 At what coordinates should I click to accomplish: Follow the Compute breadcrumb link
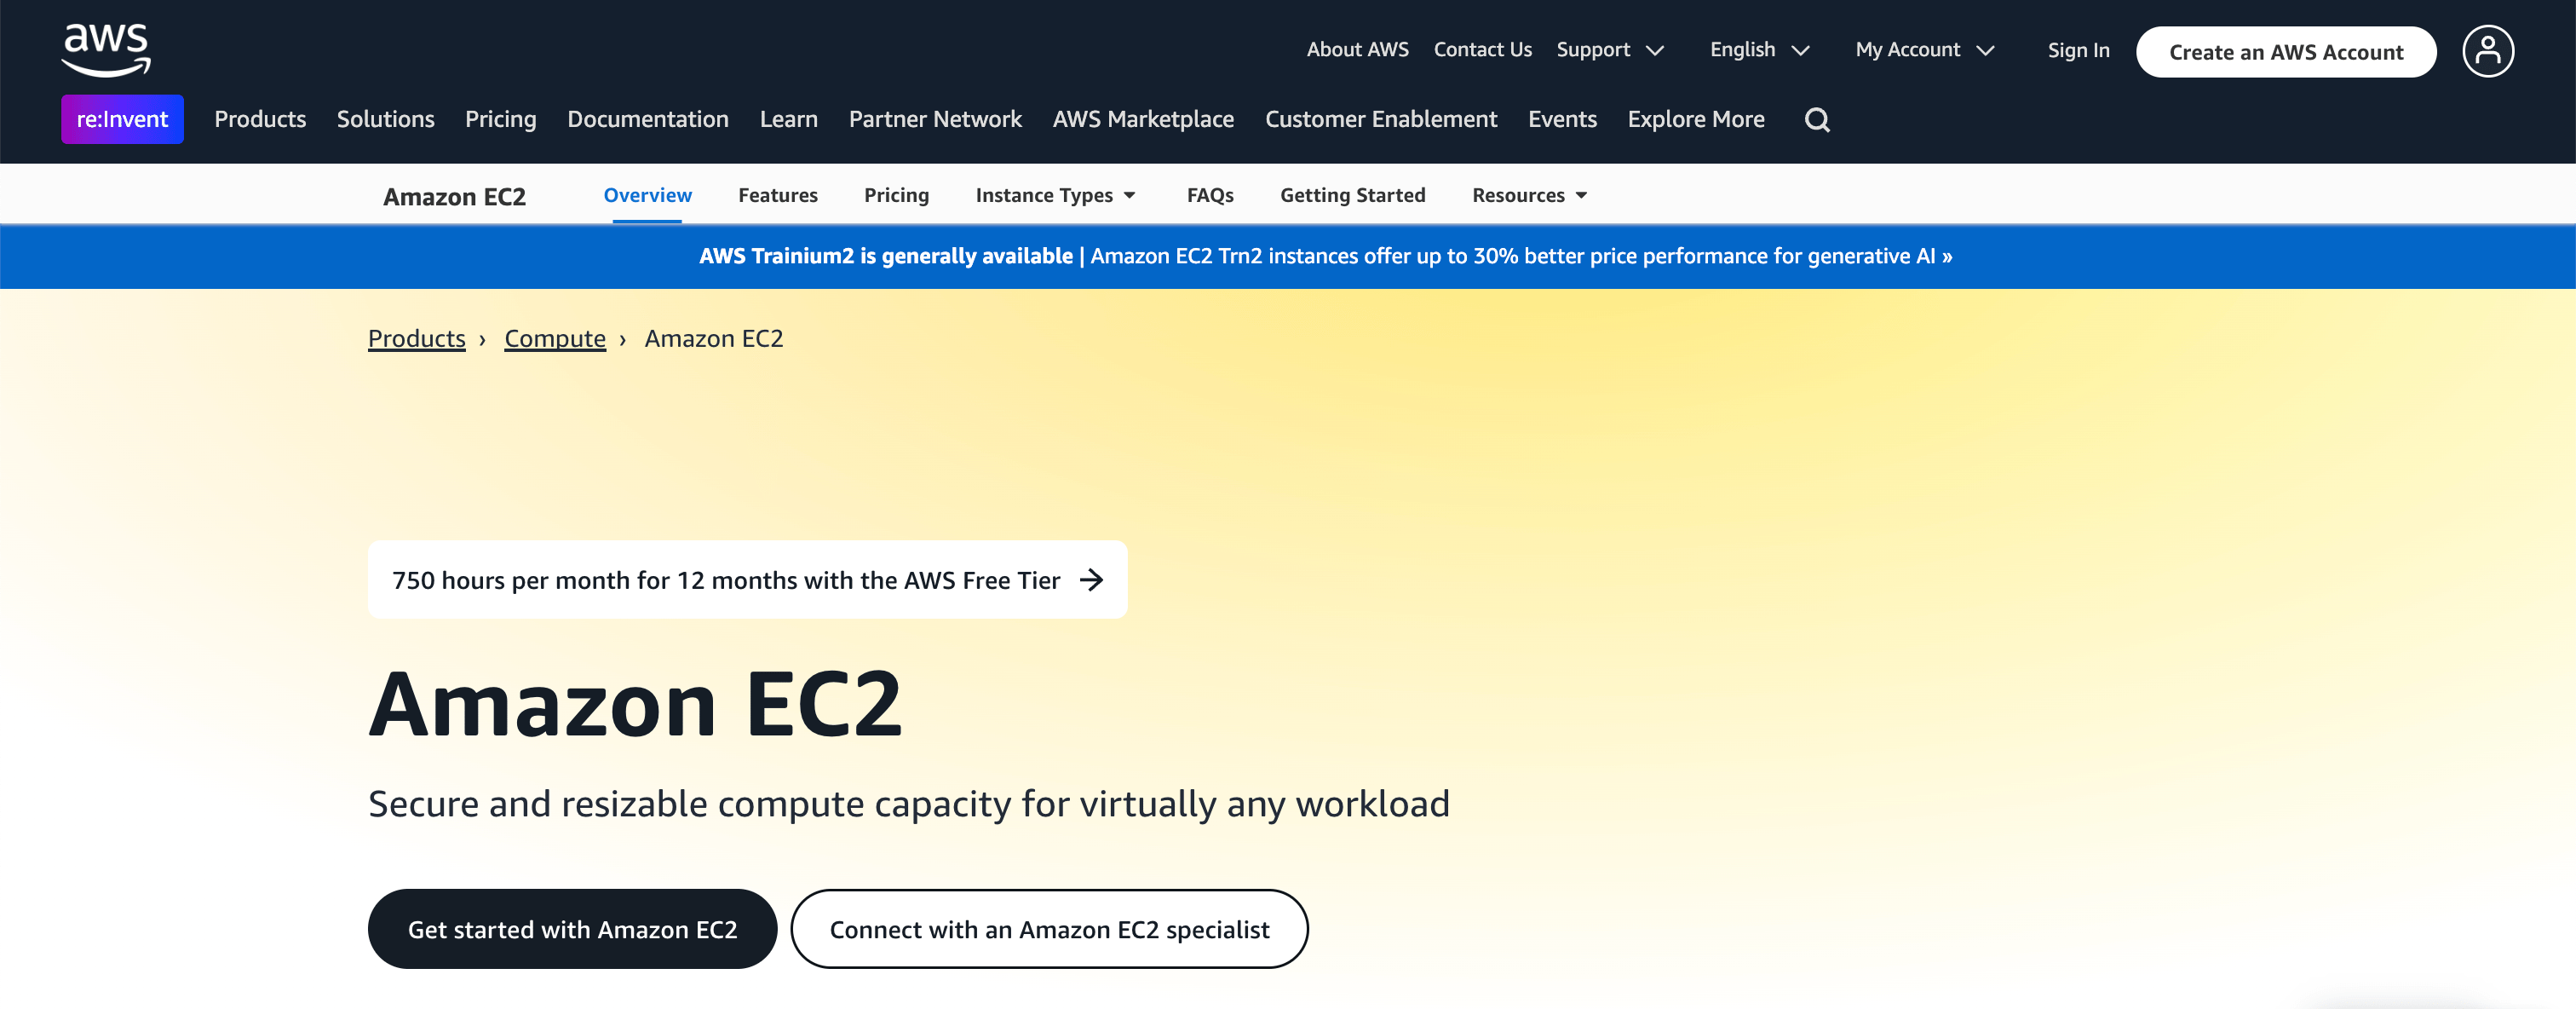555,339
